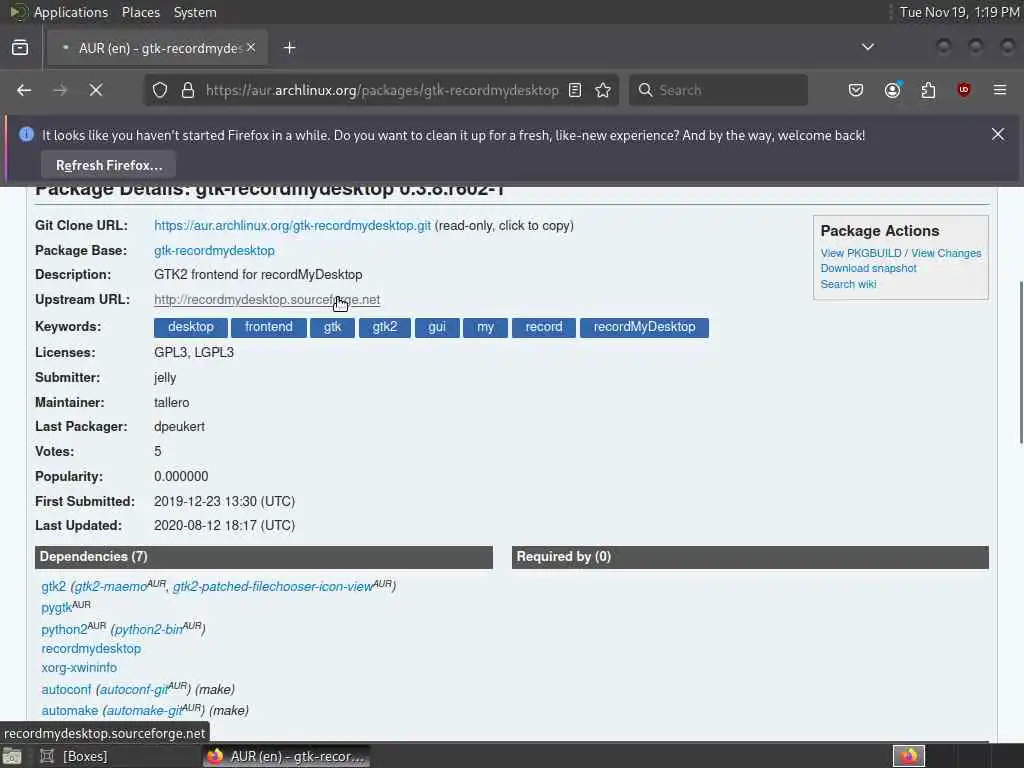
Task: Click the address bar URL field
Action: [x=382, y=90]
